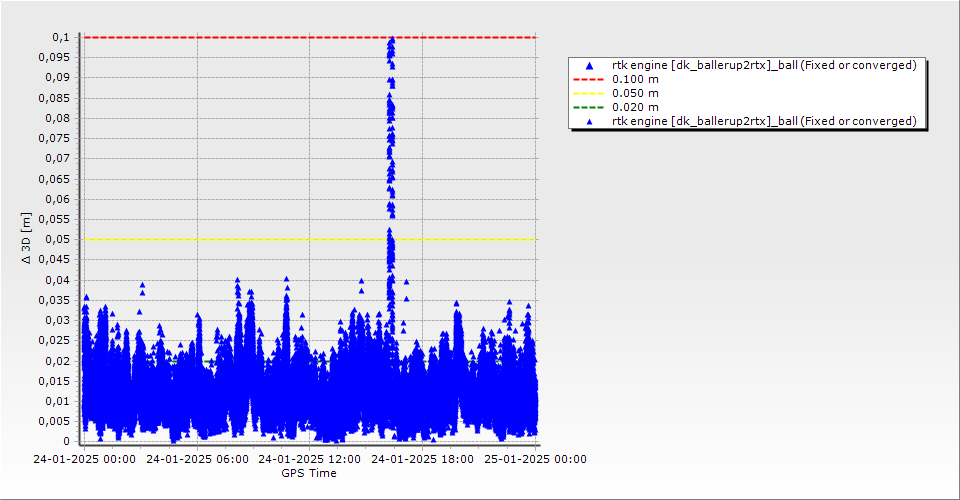Click y-axis tick label "0,075"

point(54,138)
